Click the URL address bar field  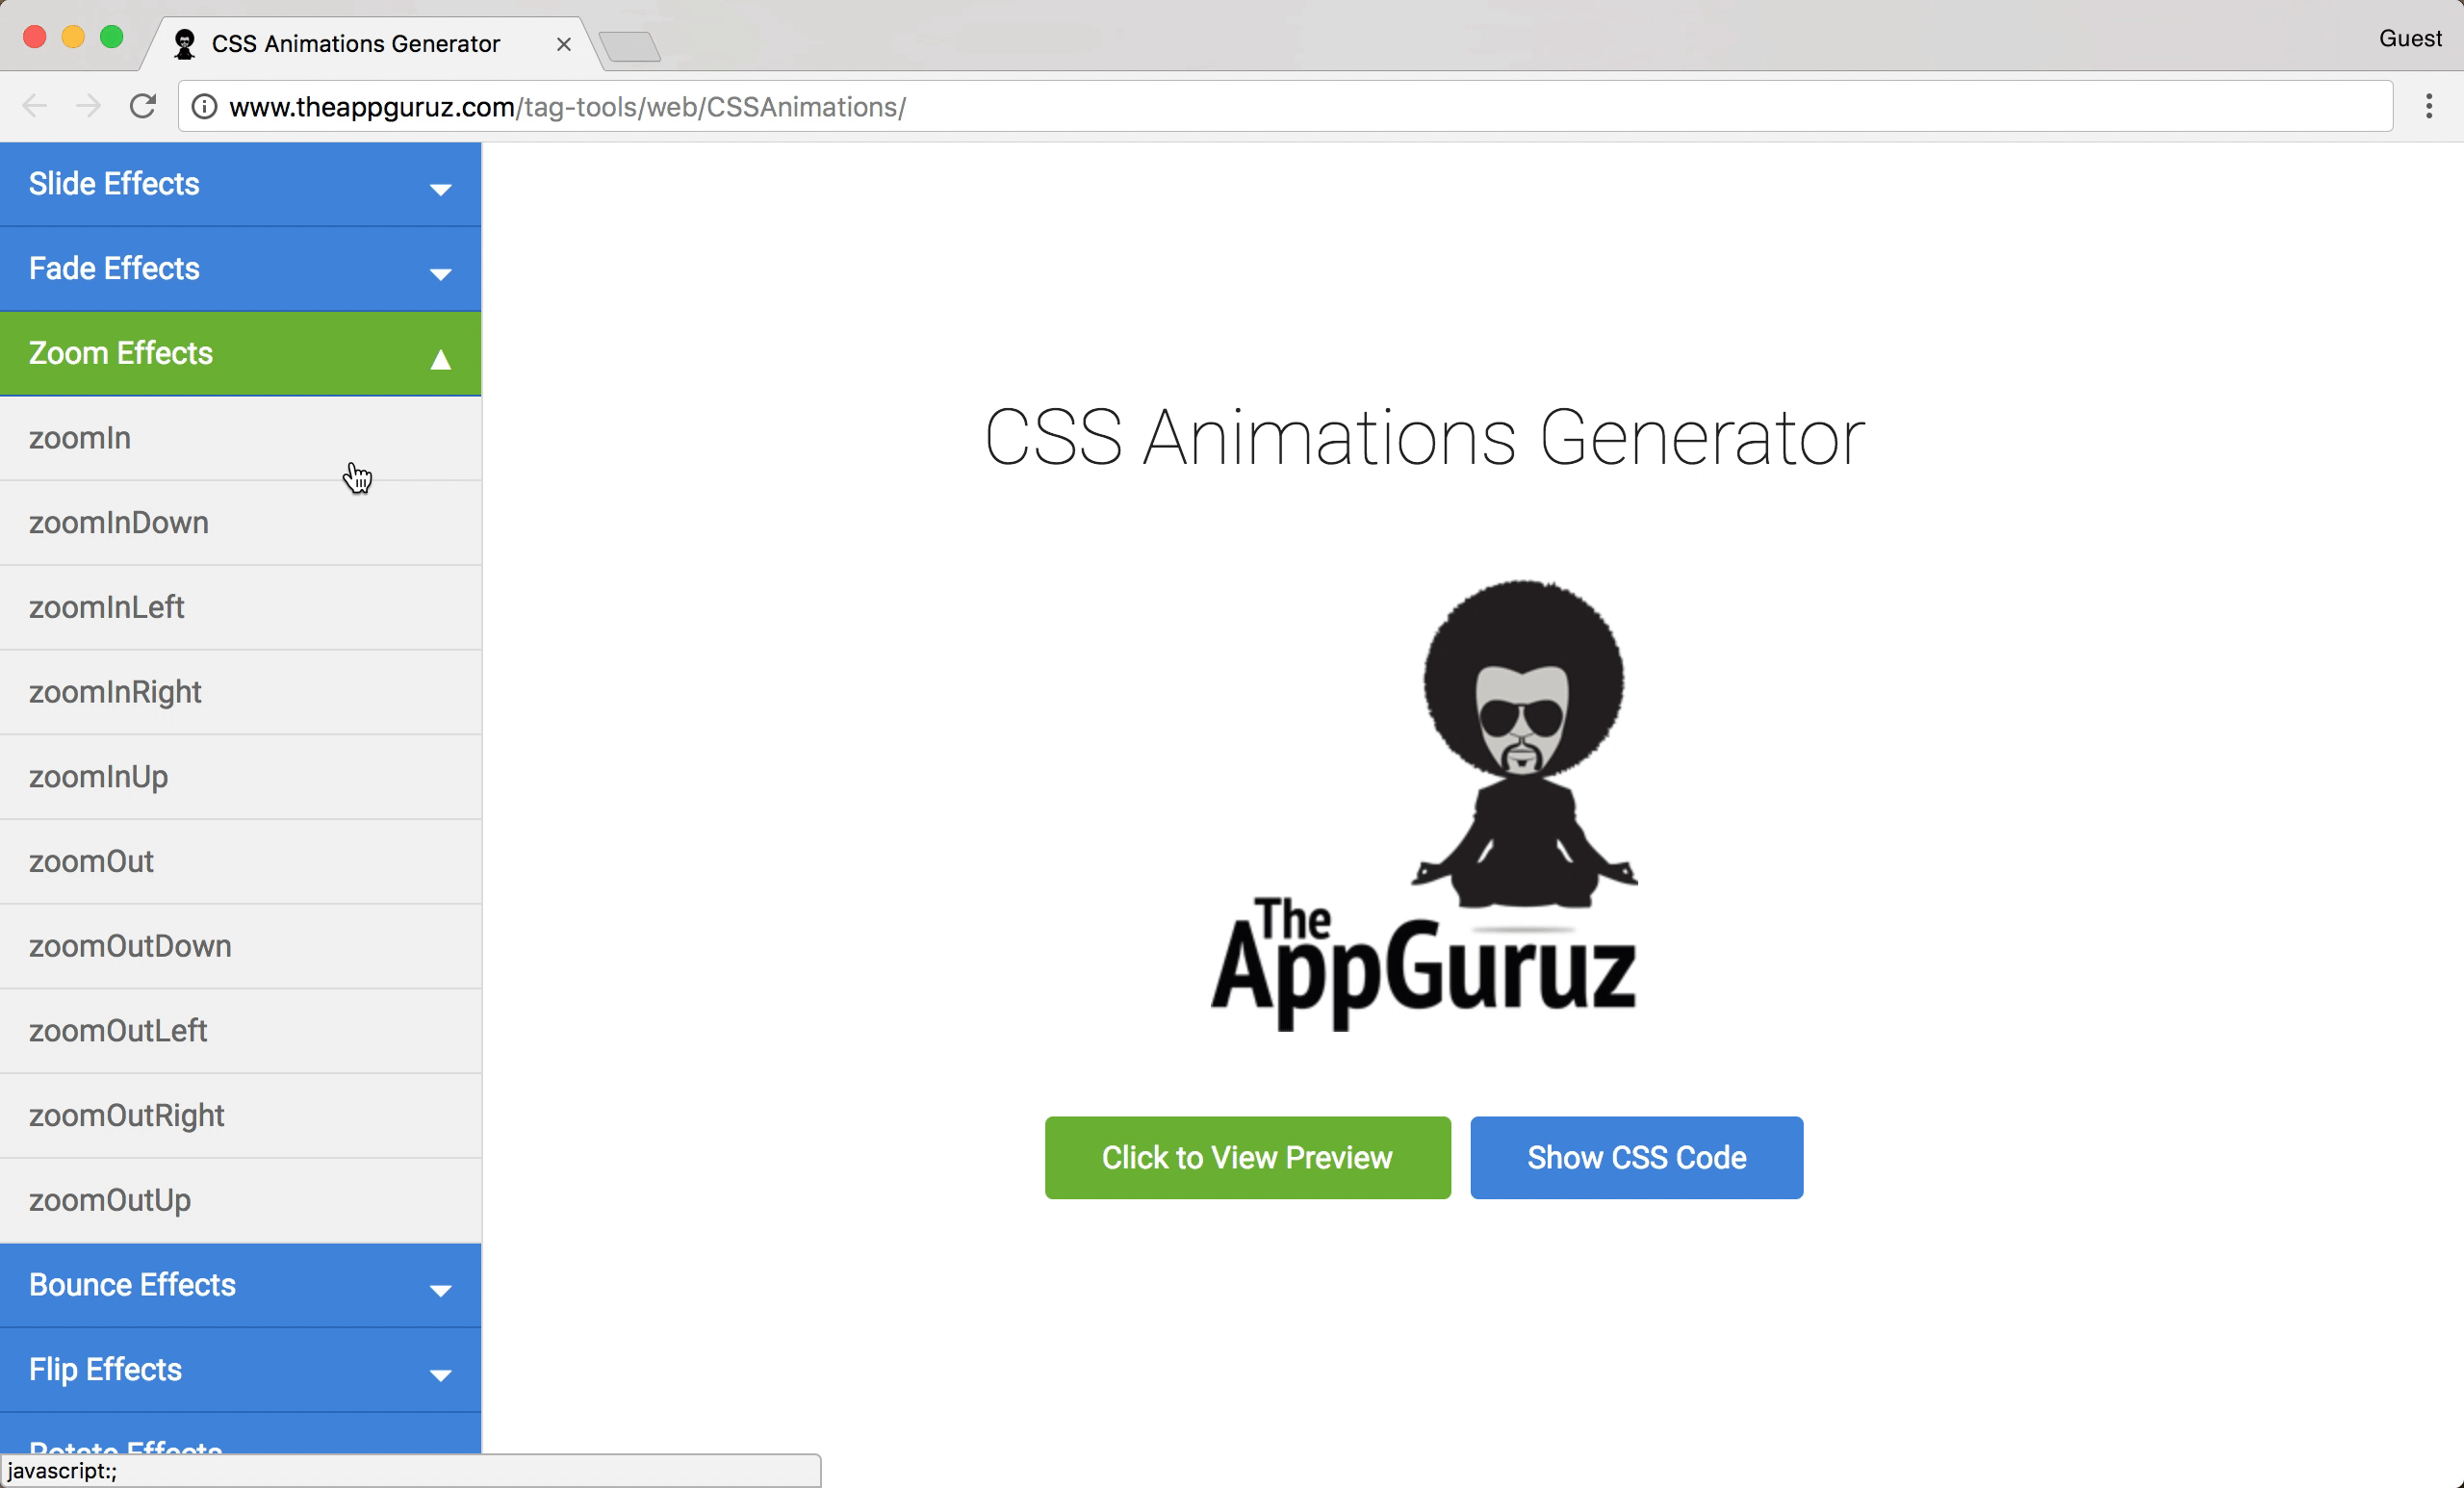(1300, 106)
